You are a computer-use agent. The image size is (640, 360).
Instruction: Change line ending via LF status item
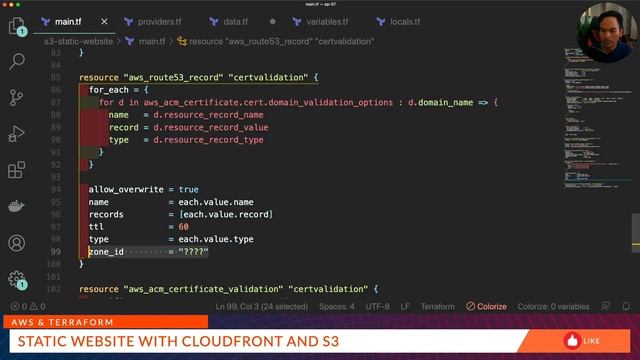pyautogui.click(x=405, y=306)
